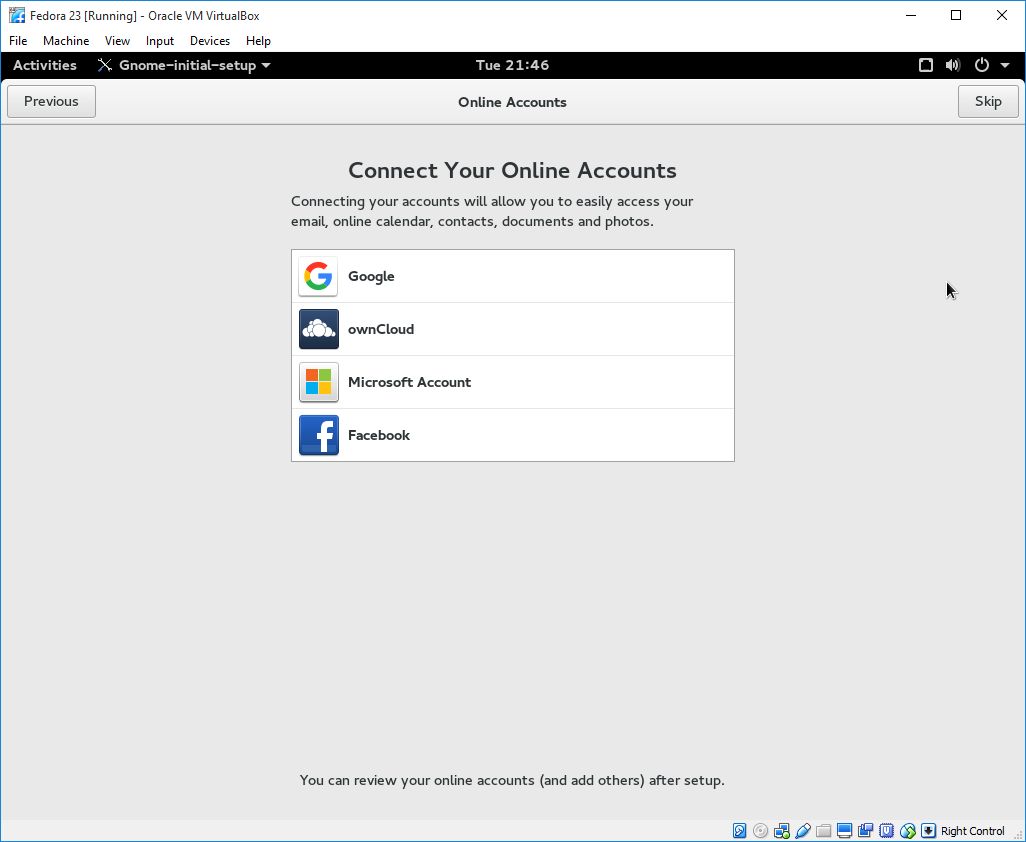Go back with the Previous button
1026x842 pixels.
pyautogui.click(x=51, y=101)
